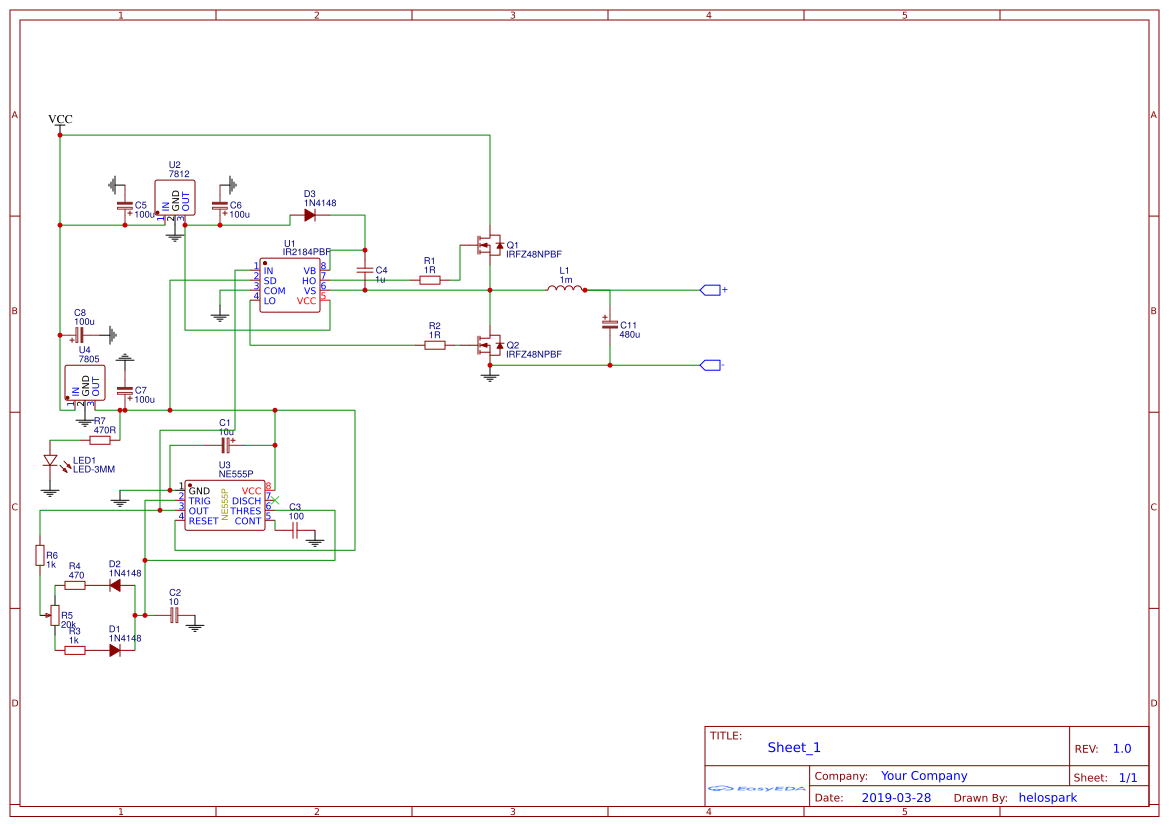Image resolution: width=1169 pixels, height=827 pixels.
Task: Select the U3 NE555P timer chip
Action: click(x=224, y=506)
